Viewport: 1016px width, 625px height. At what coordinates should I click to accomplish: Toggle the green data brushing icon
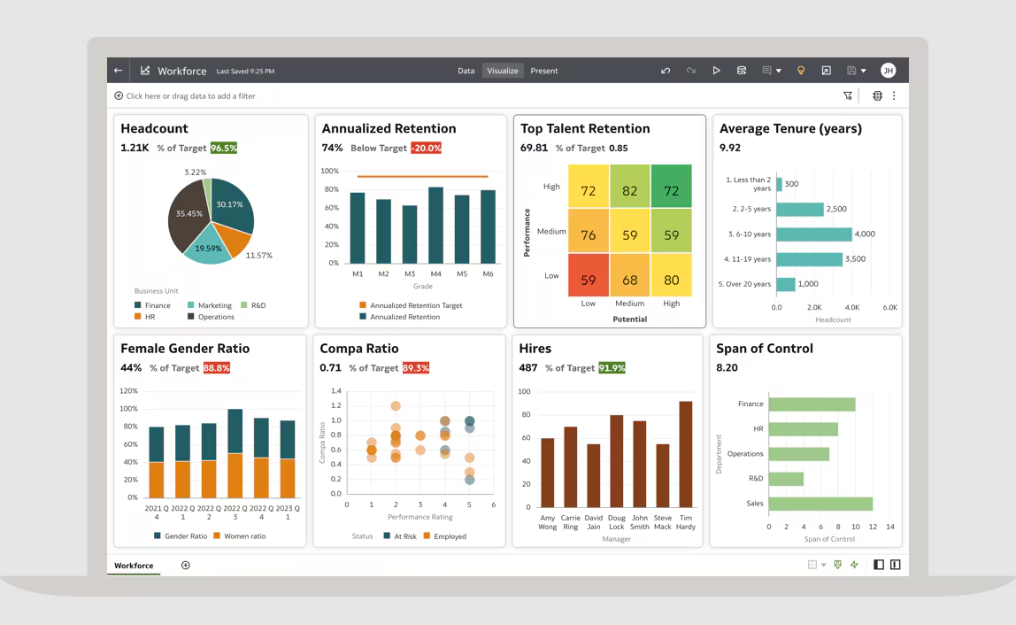pos(837,565)
